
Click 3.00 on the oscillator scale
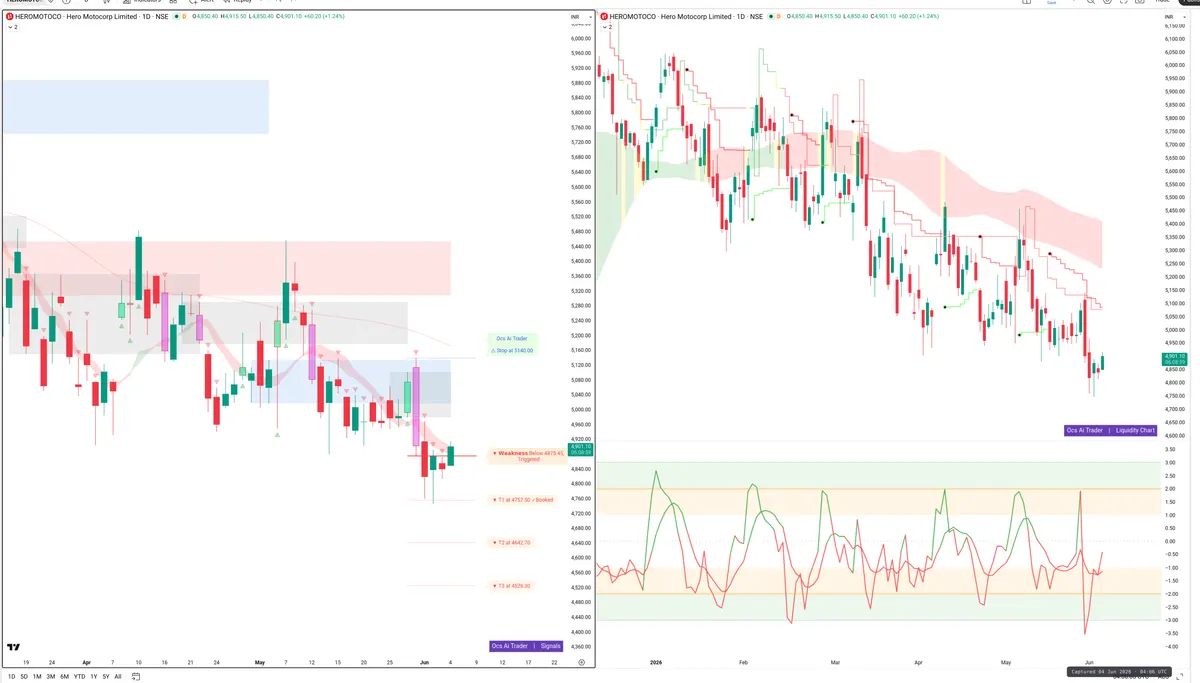(x=1170, y=463)
